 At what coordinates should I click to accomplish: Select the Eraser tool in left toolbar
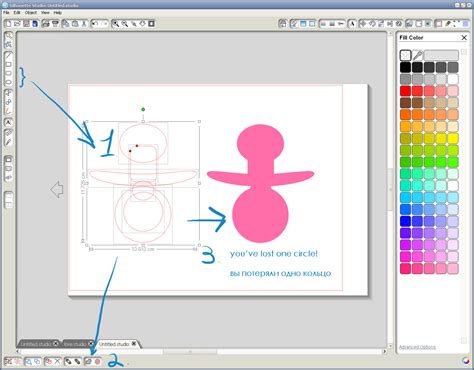[x=9, y=133]
